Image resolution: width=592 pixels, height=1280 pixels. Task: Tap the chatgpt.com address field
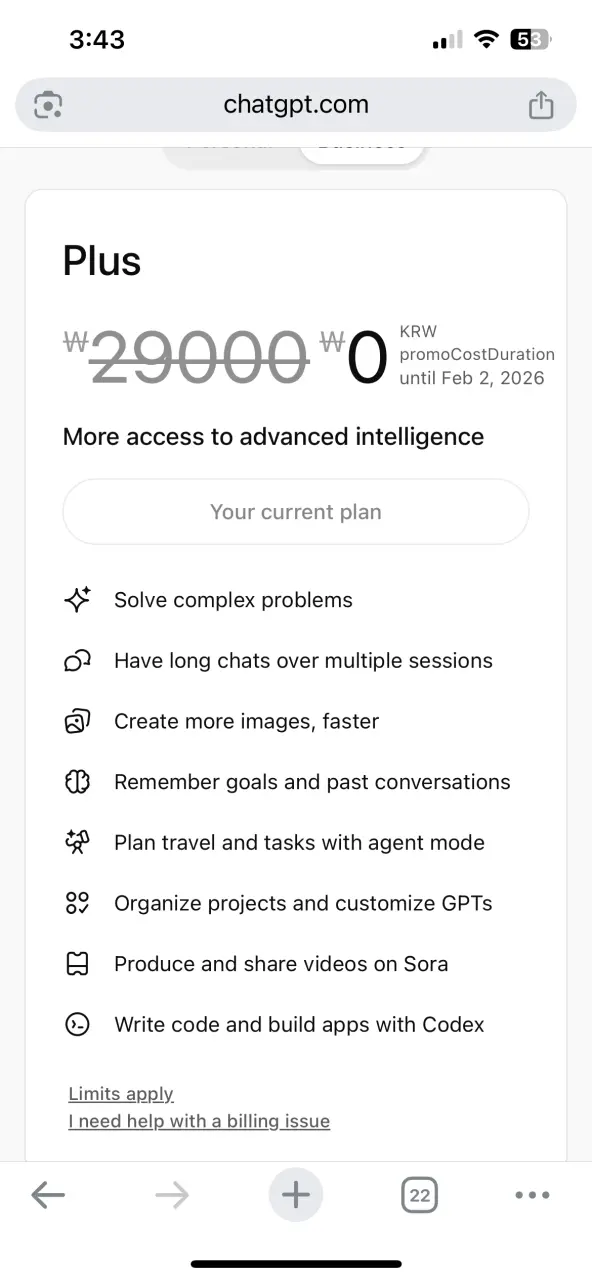296,105
